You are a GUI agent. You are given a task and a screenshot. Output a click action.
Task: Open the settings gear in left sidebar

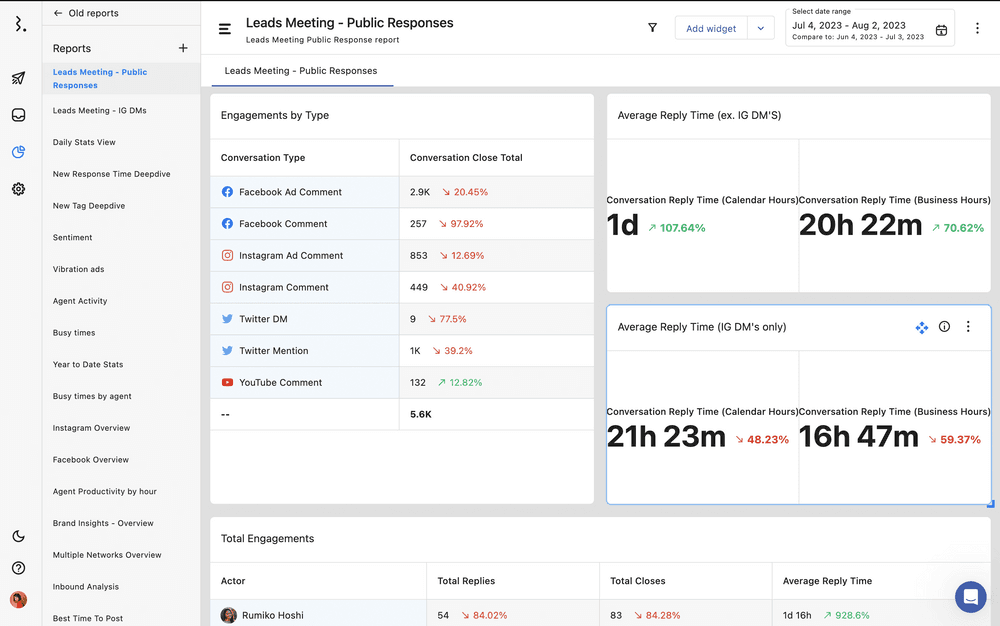[18, 189]
